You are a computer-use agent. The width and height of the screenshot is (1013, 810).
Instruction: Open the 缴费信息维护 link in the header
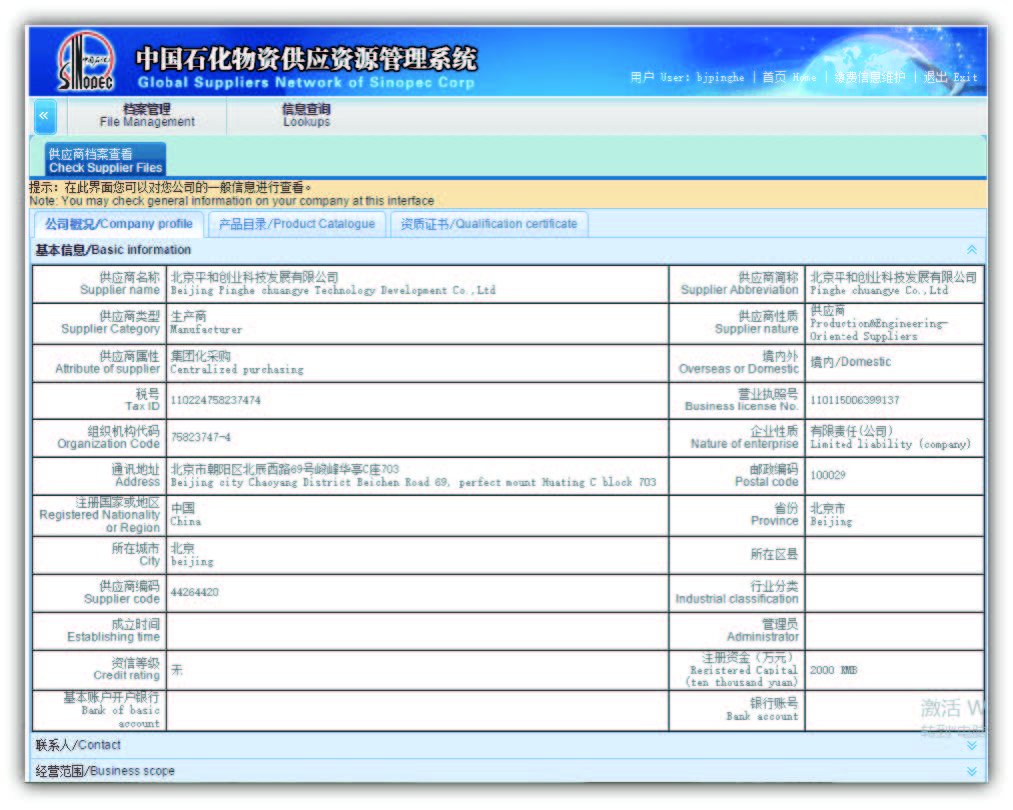(x=870, y=77)
